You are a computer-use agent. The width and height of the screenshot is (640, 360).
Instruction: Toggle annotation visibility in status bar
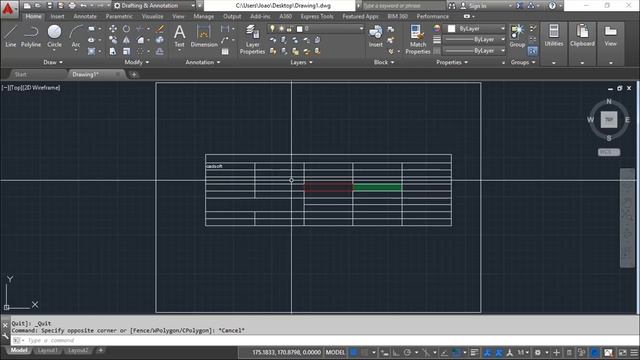pos(487,352)
